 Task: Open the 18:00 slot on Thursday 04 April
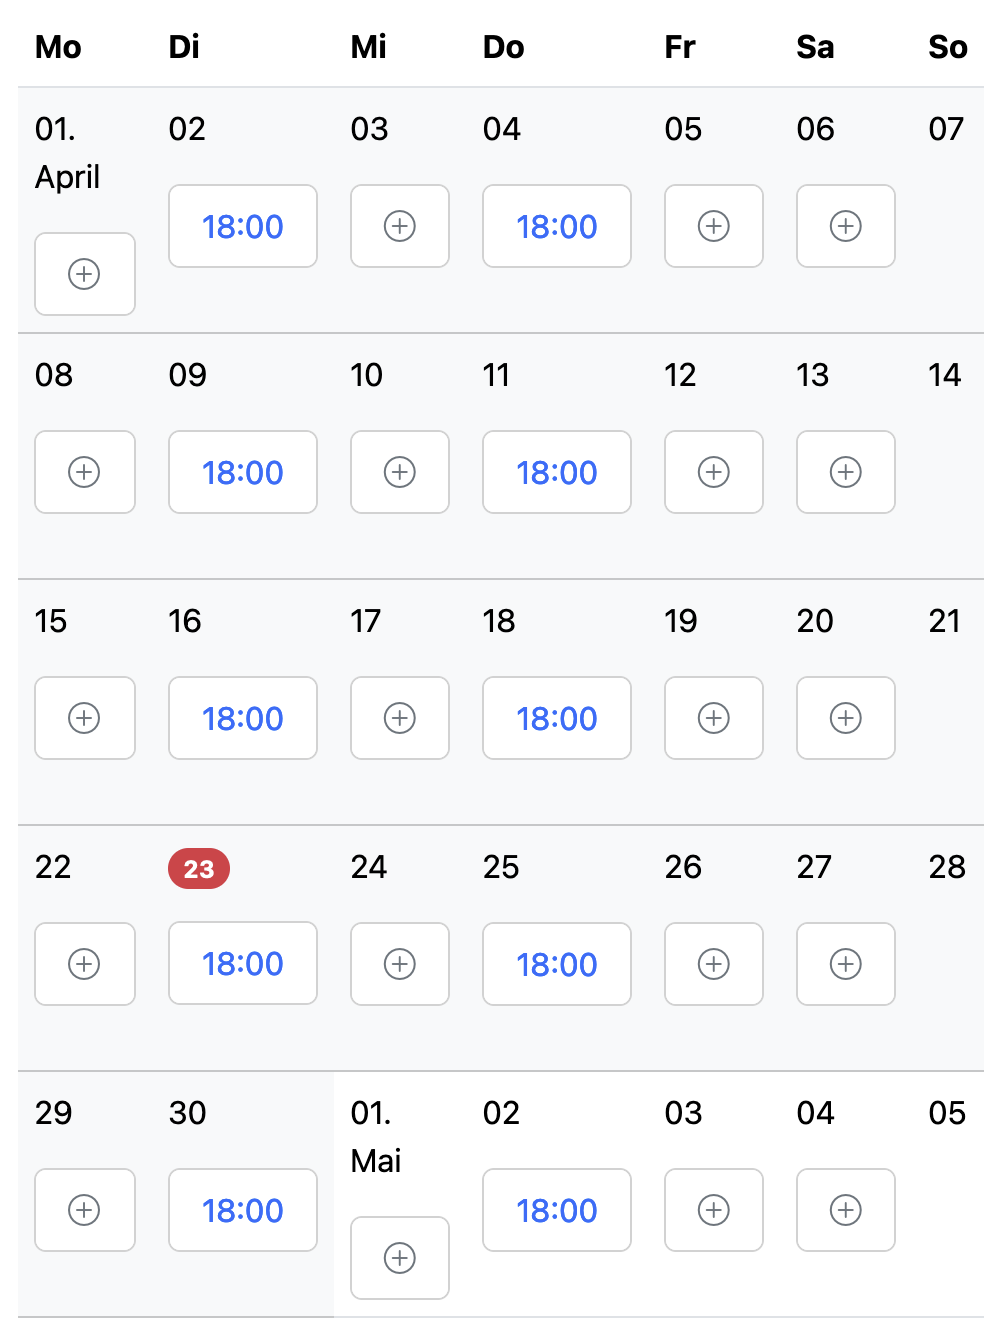coord(557,226)
